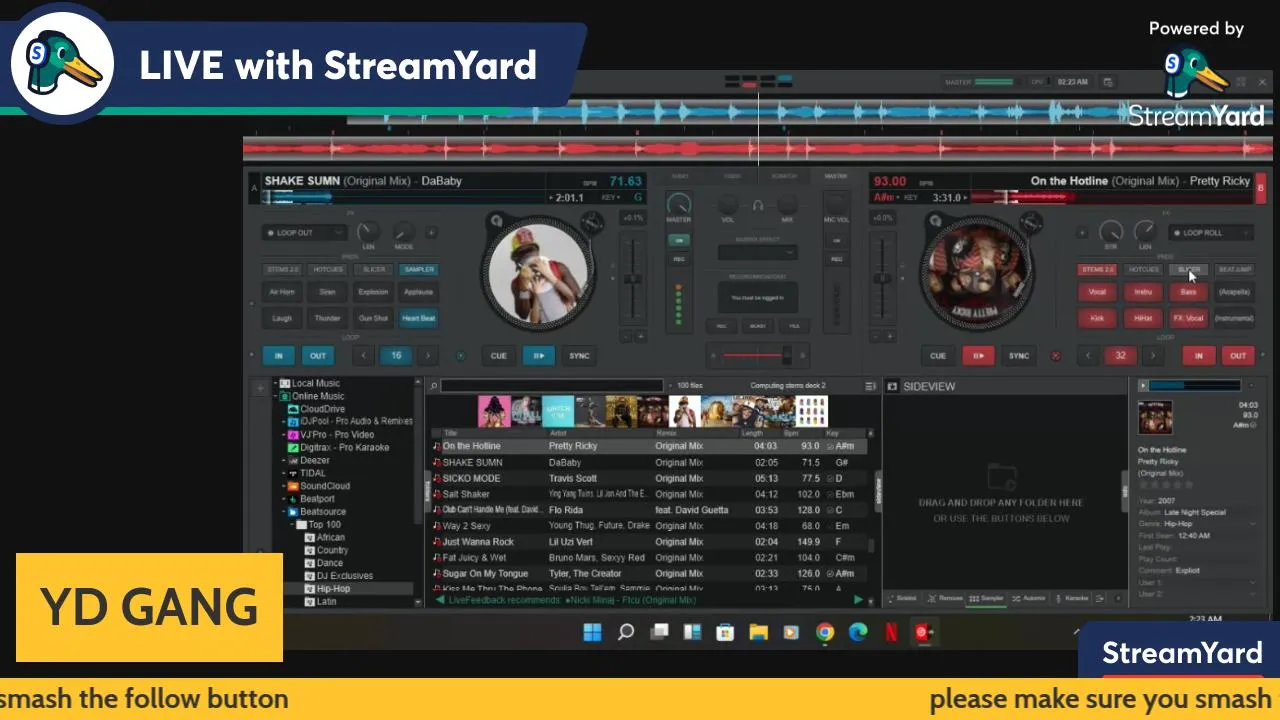Screen dimensions: 1280x720
Task: Open the LOOP OUT effect dropdown on deck A
Action: (304, 232)
